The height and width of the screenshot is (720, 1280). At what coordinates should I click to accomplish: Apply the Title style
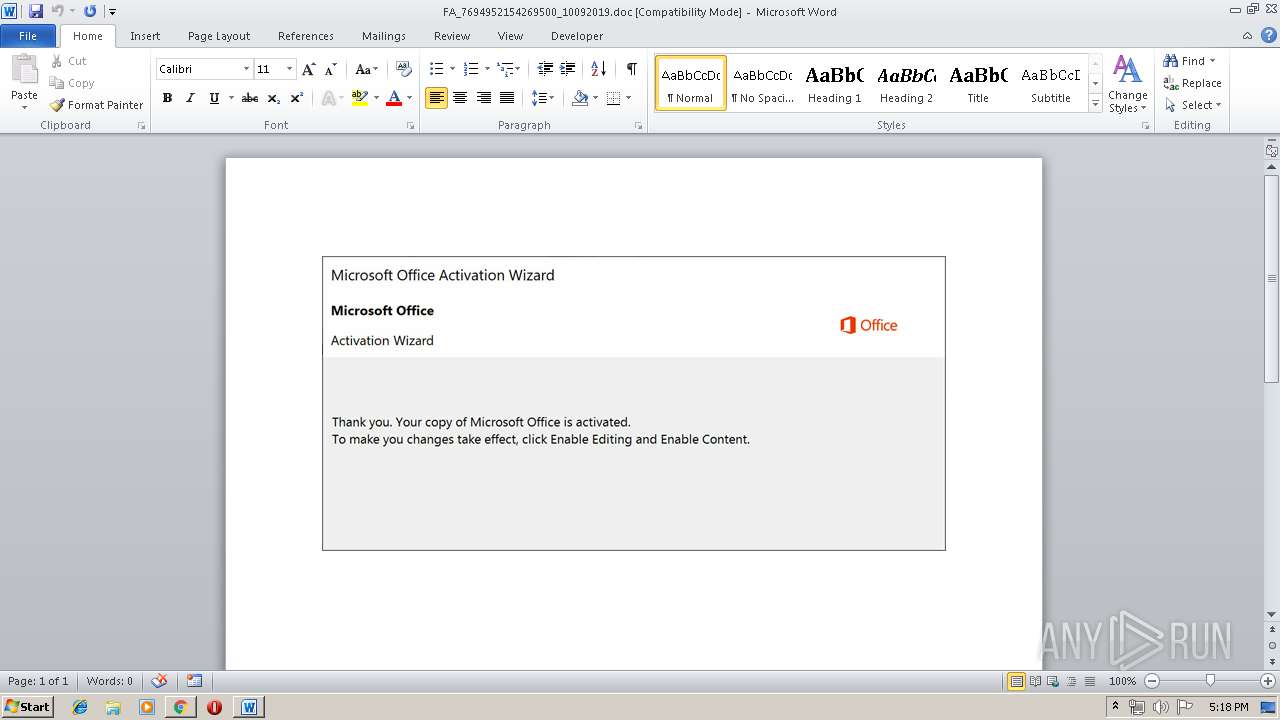click(978, 83)
